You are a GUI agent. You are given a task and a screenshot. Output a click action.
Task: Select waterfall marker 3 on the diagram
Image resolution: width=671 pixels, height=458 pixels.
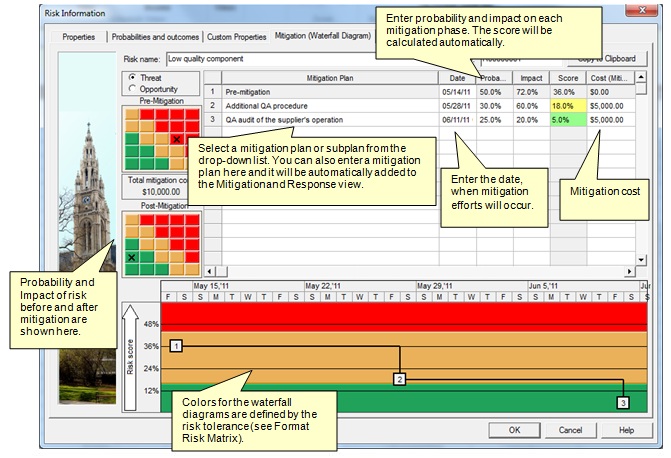coord(623,402)
